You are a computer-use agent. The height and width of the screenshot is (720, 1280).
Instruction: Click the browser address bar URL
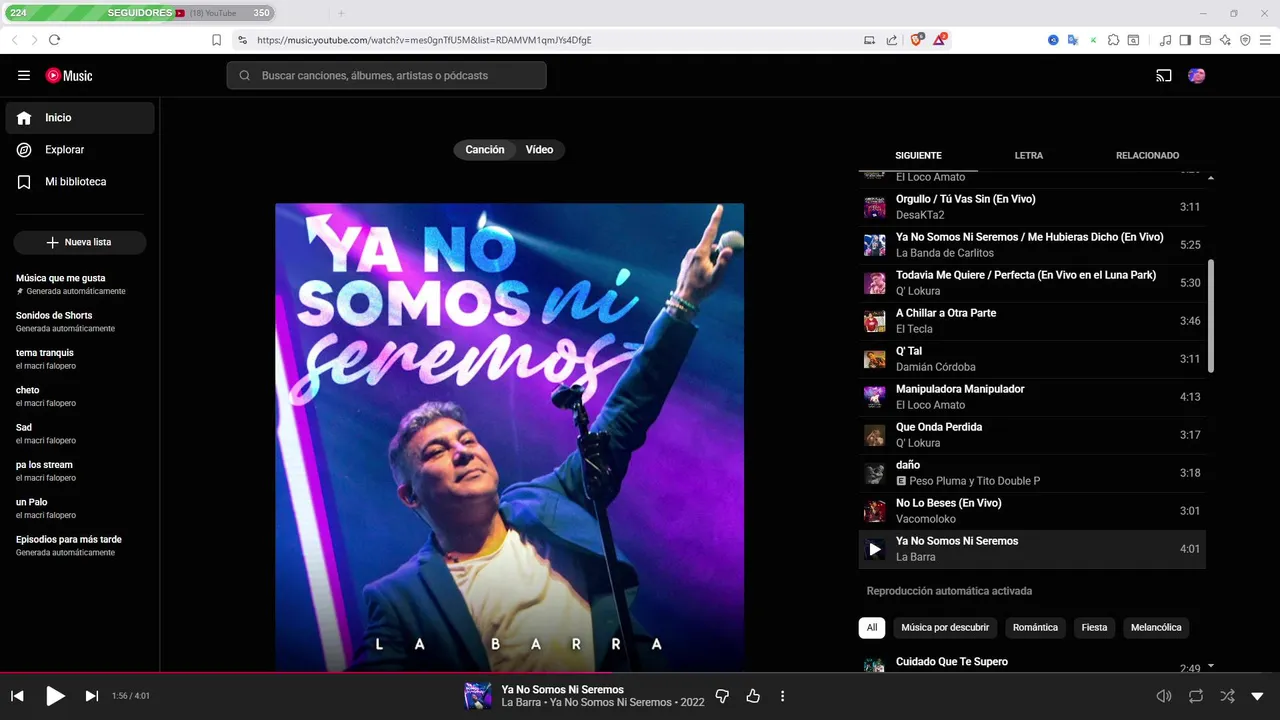point(424,40)
